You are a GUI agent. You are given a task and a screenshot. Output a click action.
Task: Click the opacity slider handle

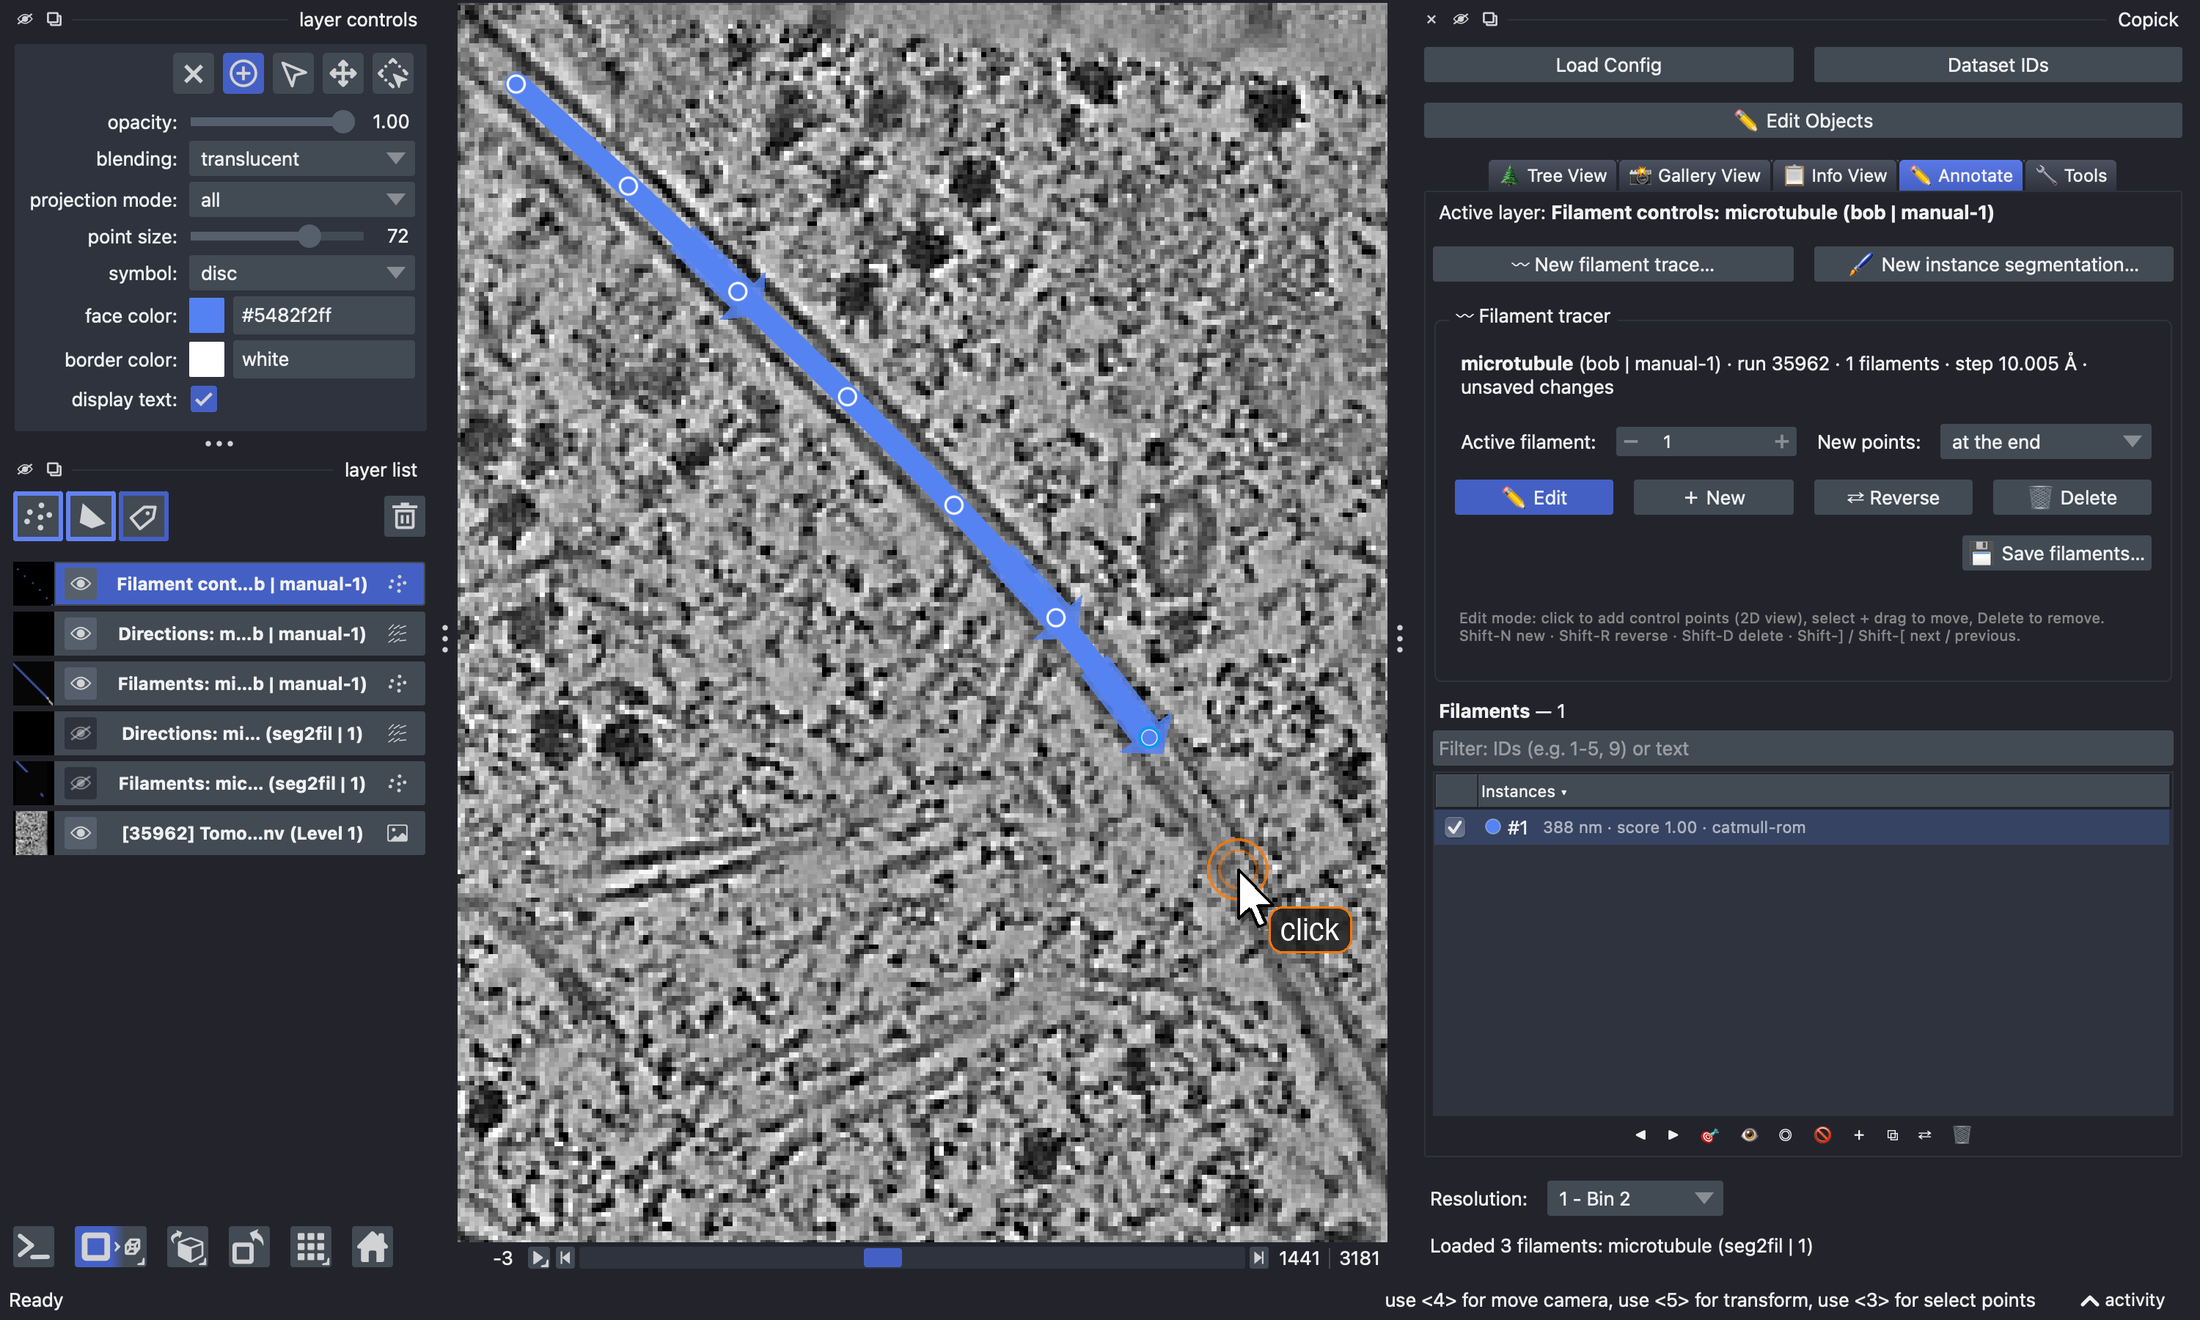(342, 122)
